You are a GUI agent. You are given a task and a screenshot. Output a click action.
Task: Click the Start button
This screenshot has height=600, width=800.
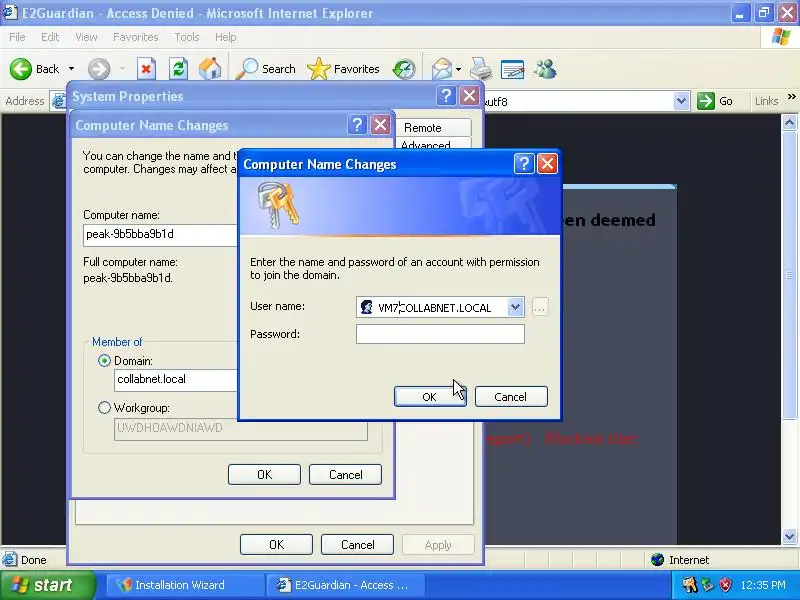point(47,585)
